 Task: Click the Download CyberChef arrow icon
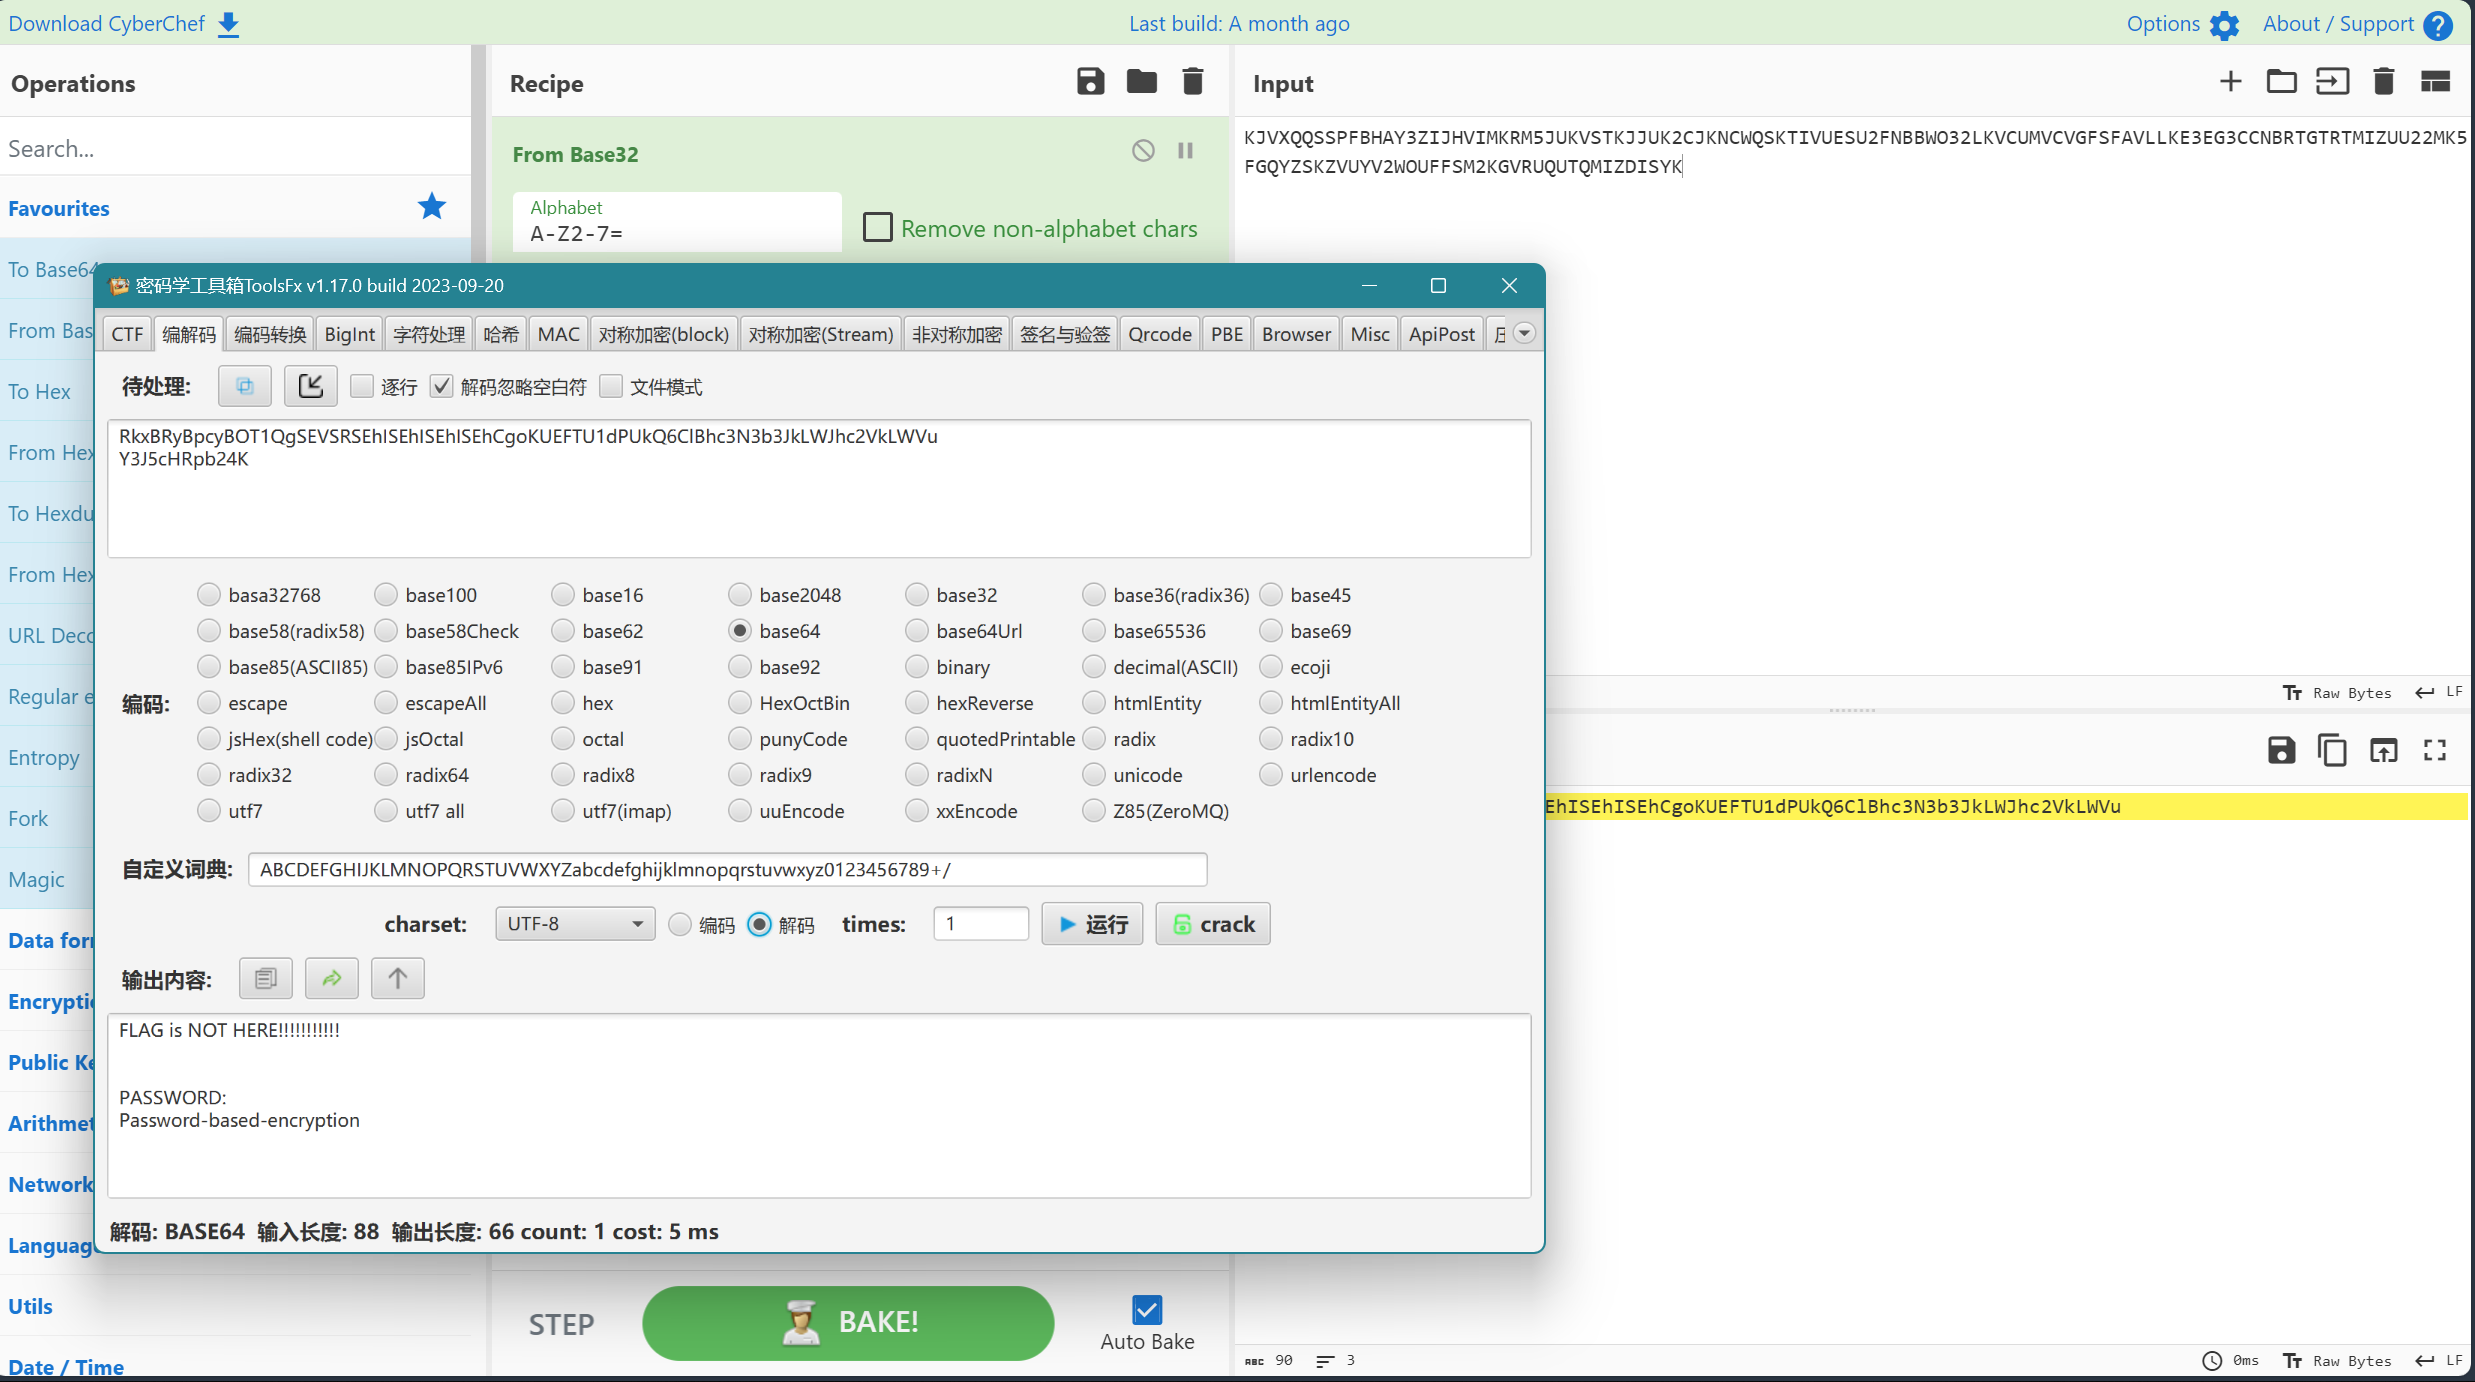pyautogui.click(x=229, y=24)
